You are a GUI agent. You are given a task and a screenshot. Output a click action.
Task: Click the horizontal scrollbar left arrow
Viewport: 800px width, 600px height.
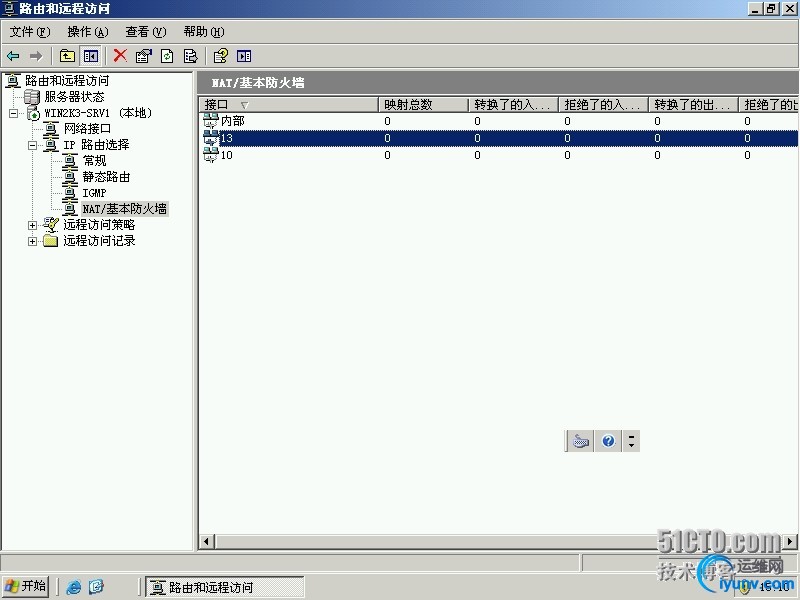[x=206, y=541]
